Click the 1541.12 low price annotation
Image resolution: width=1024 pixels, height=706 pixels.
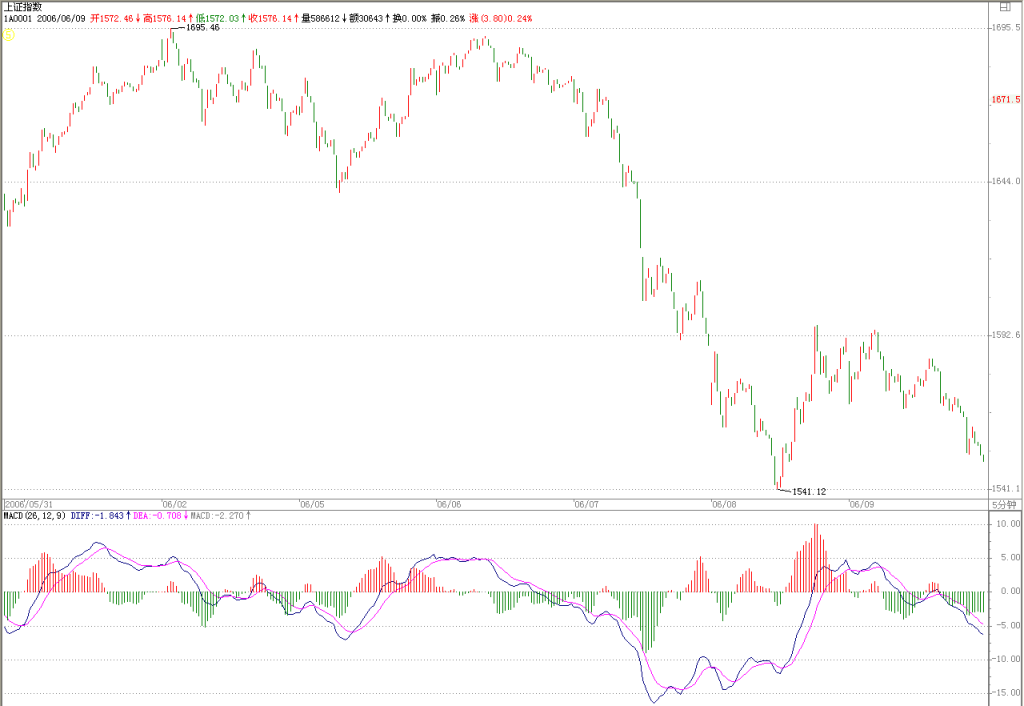809,492
